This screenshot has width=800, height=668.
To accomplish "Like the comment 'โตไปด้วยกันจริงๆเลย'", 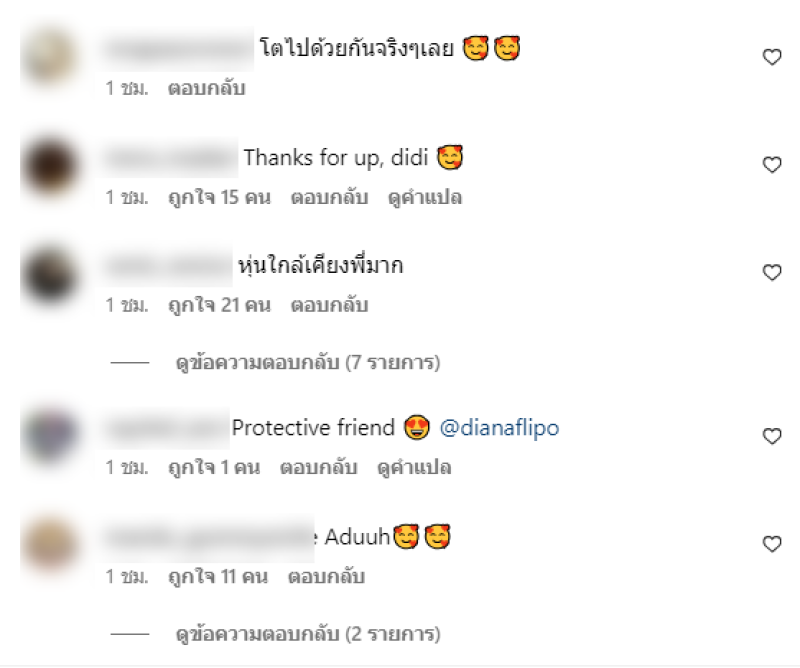I will [771, 57].
